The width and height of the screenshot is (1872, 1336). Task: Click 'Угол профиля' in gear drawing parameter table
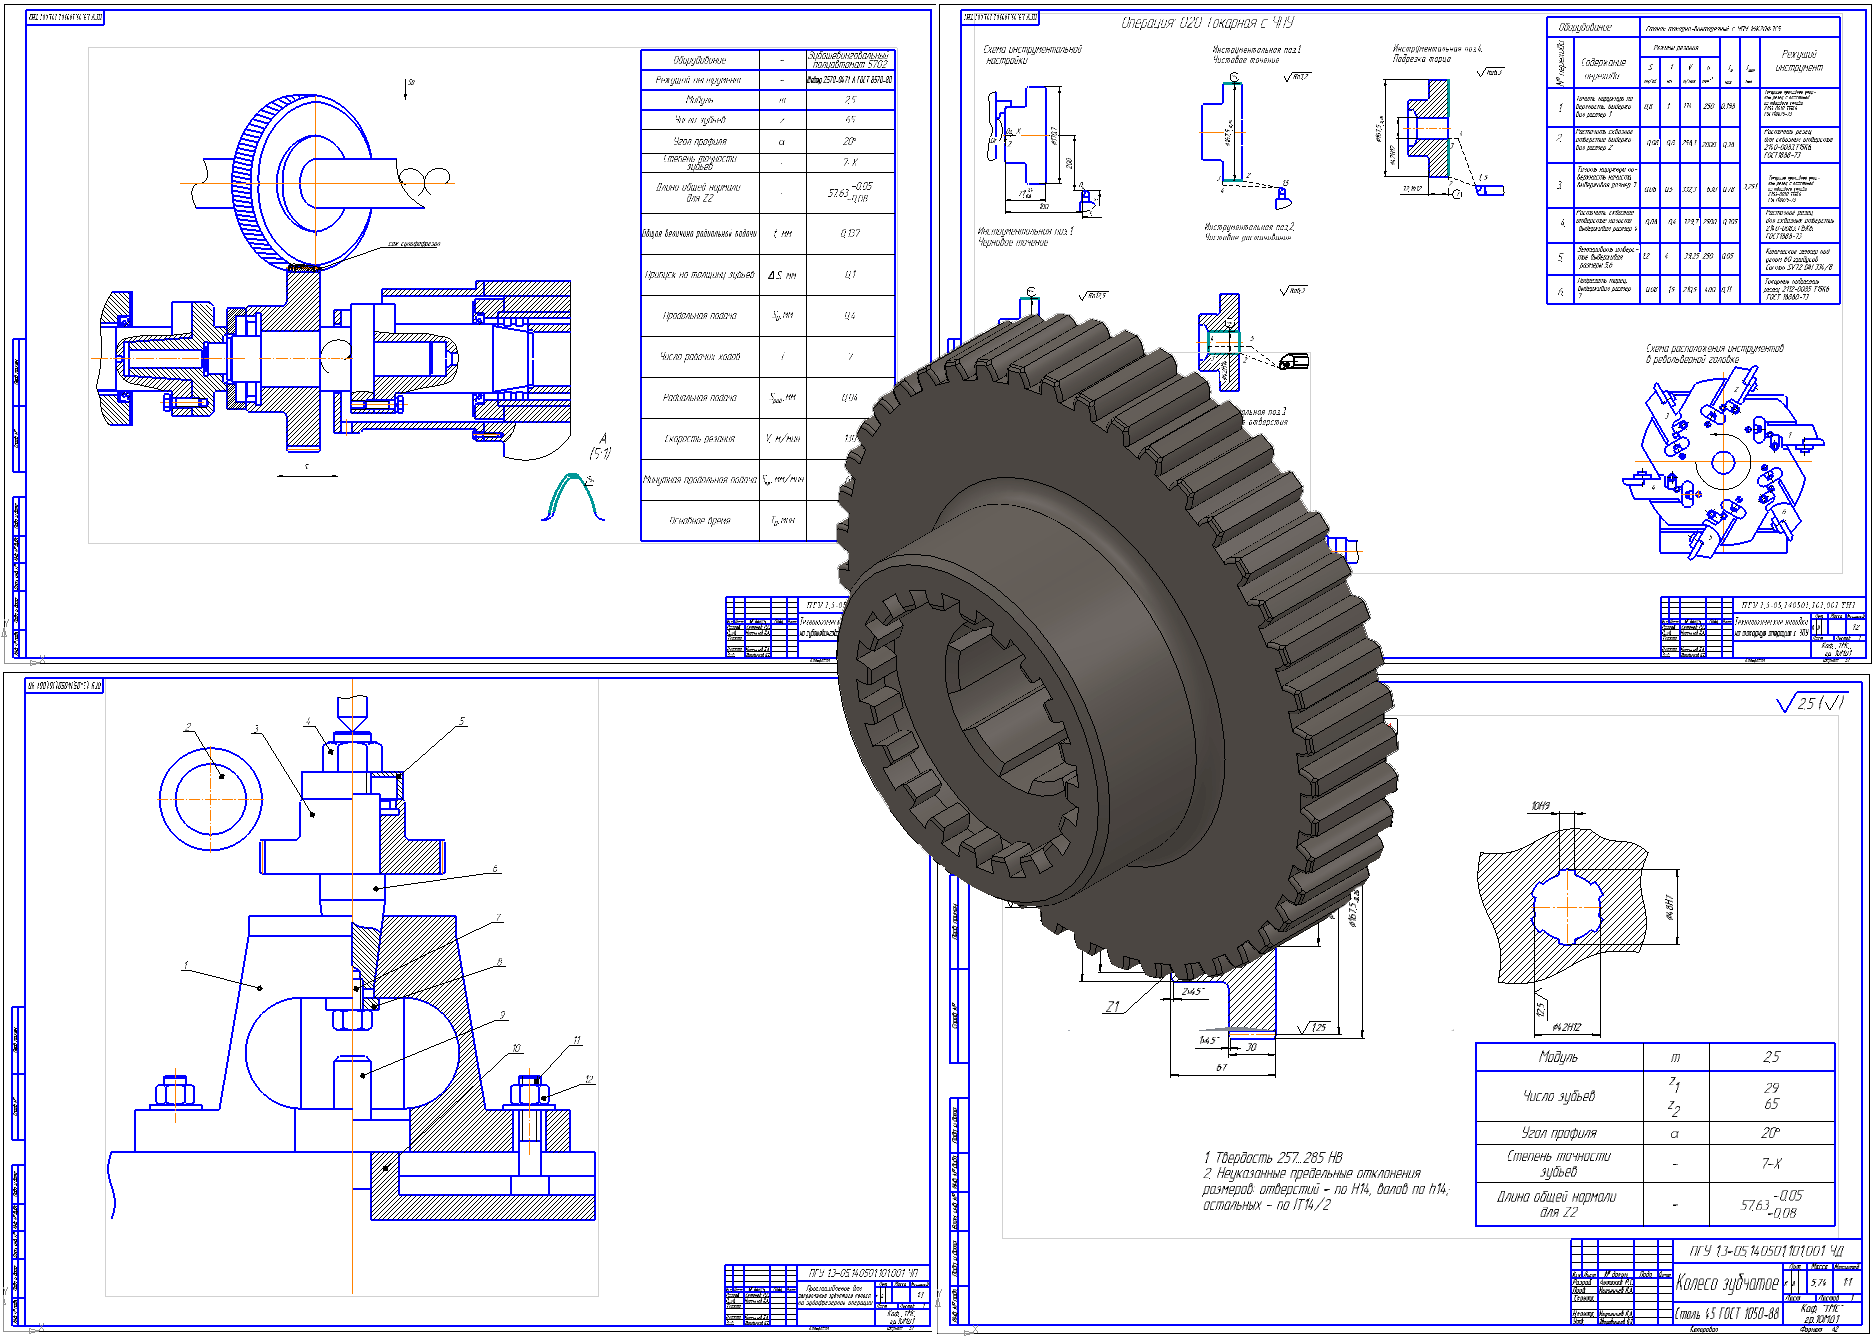pos(1558,1133)
